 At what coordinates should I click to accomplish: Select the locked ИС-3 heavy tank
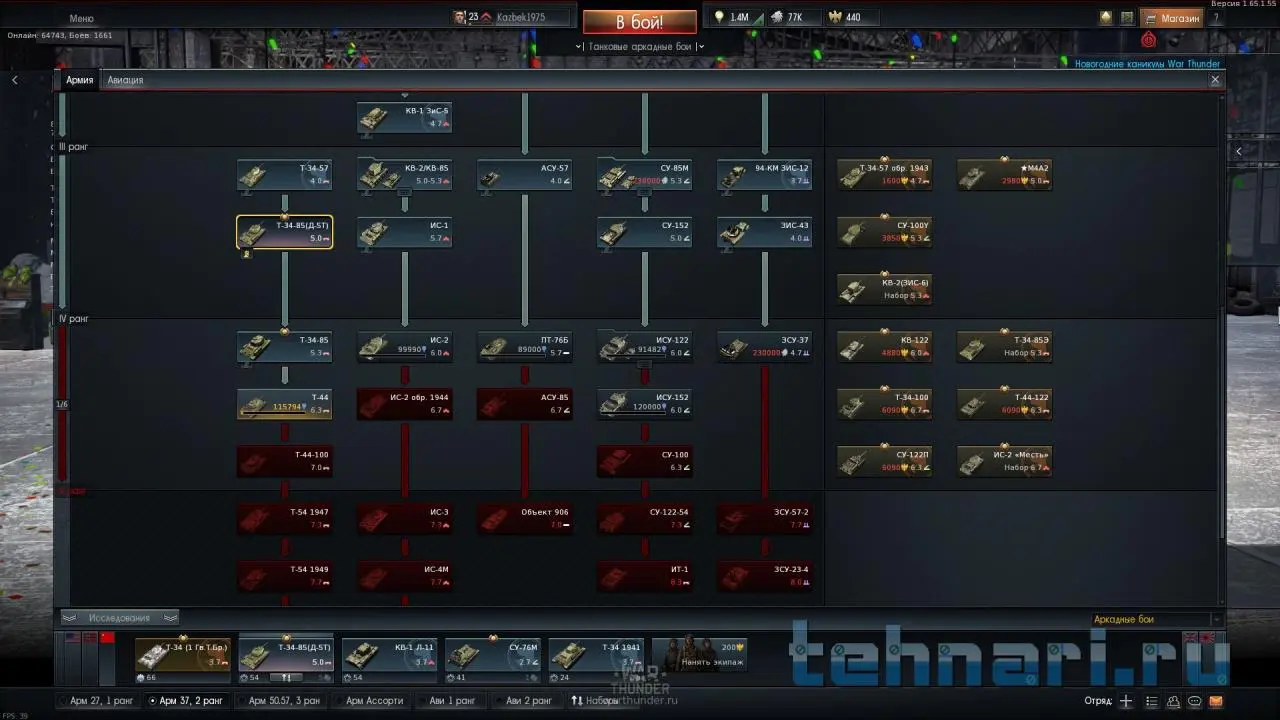(405, 519)
